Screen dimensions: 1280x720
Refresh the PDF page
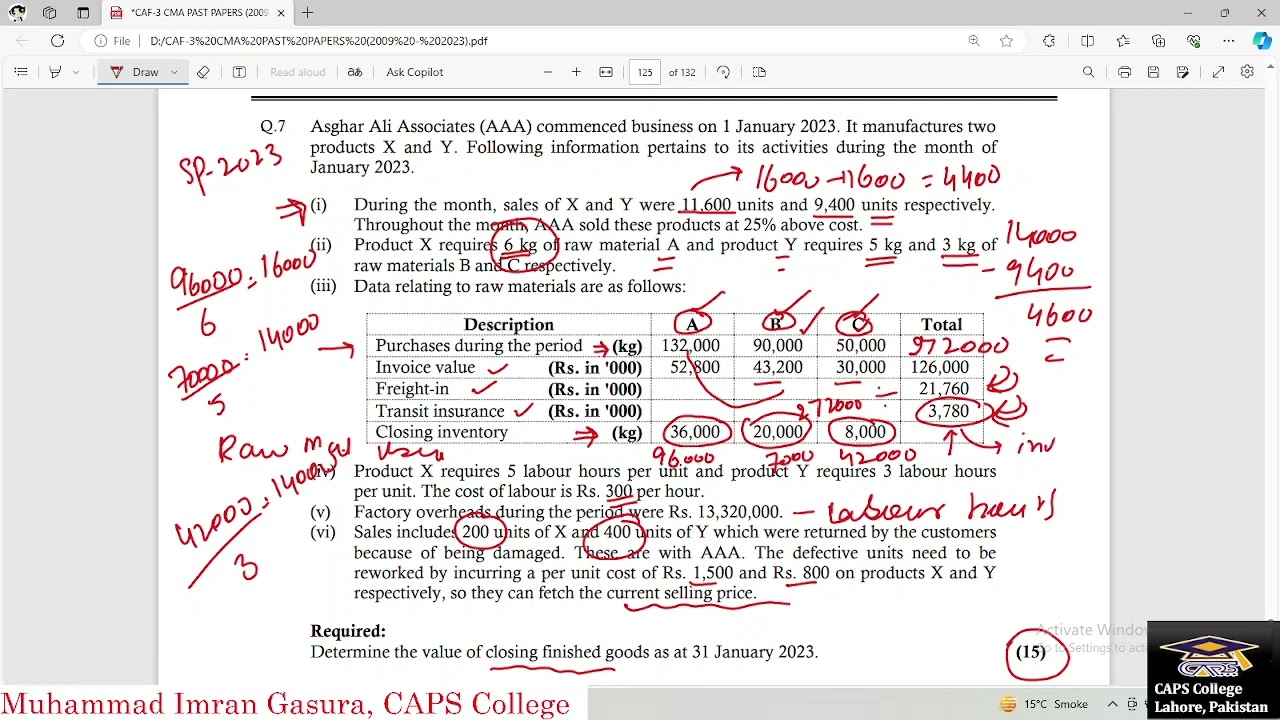tap(57, 41)
